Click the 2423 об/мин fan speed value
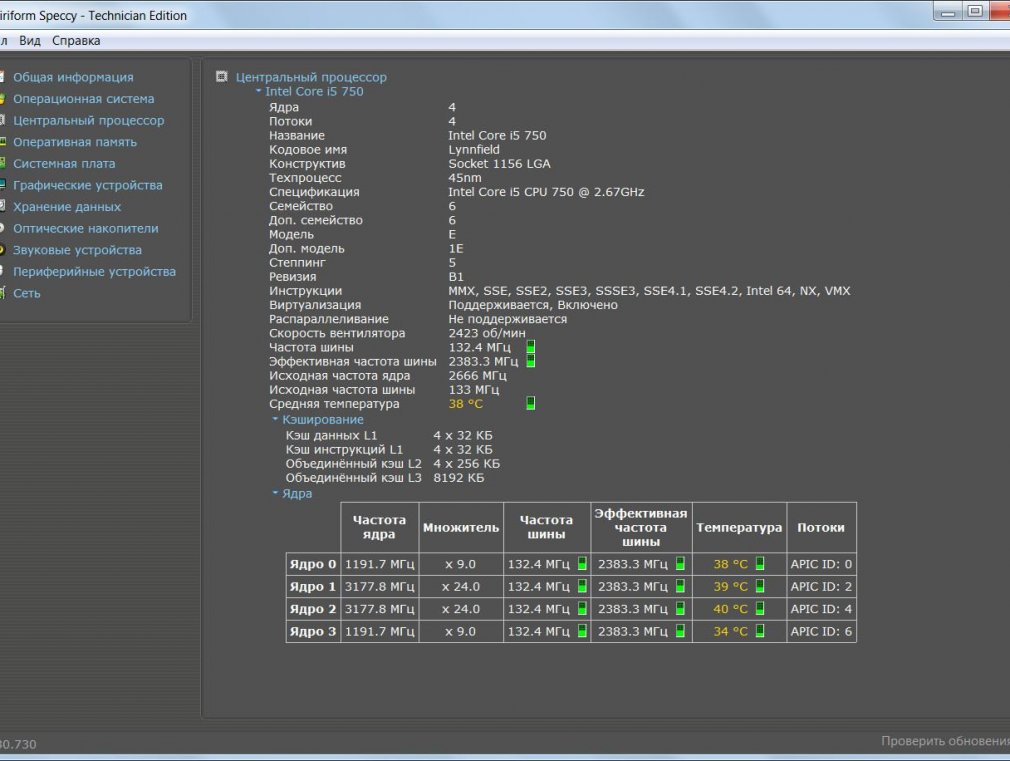 (487, 333)
